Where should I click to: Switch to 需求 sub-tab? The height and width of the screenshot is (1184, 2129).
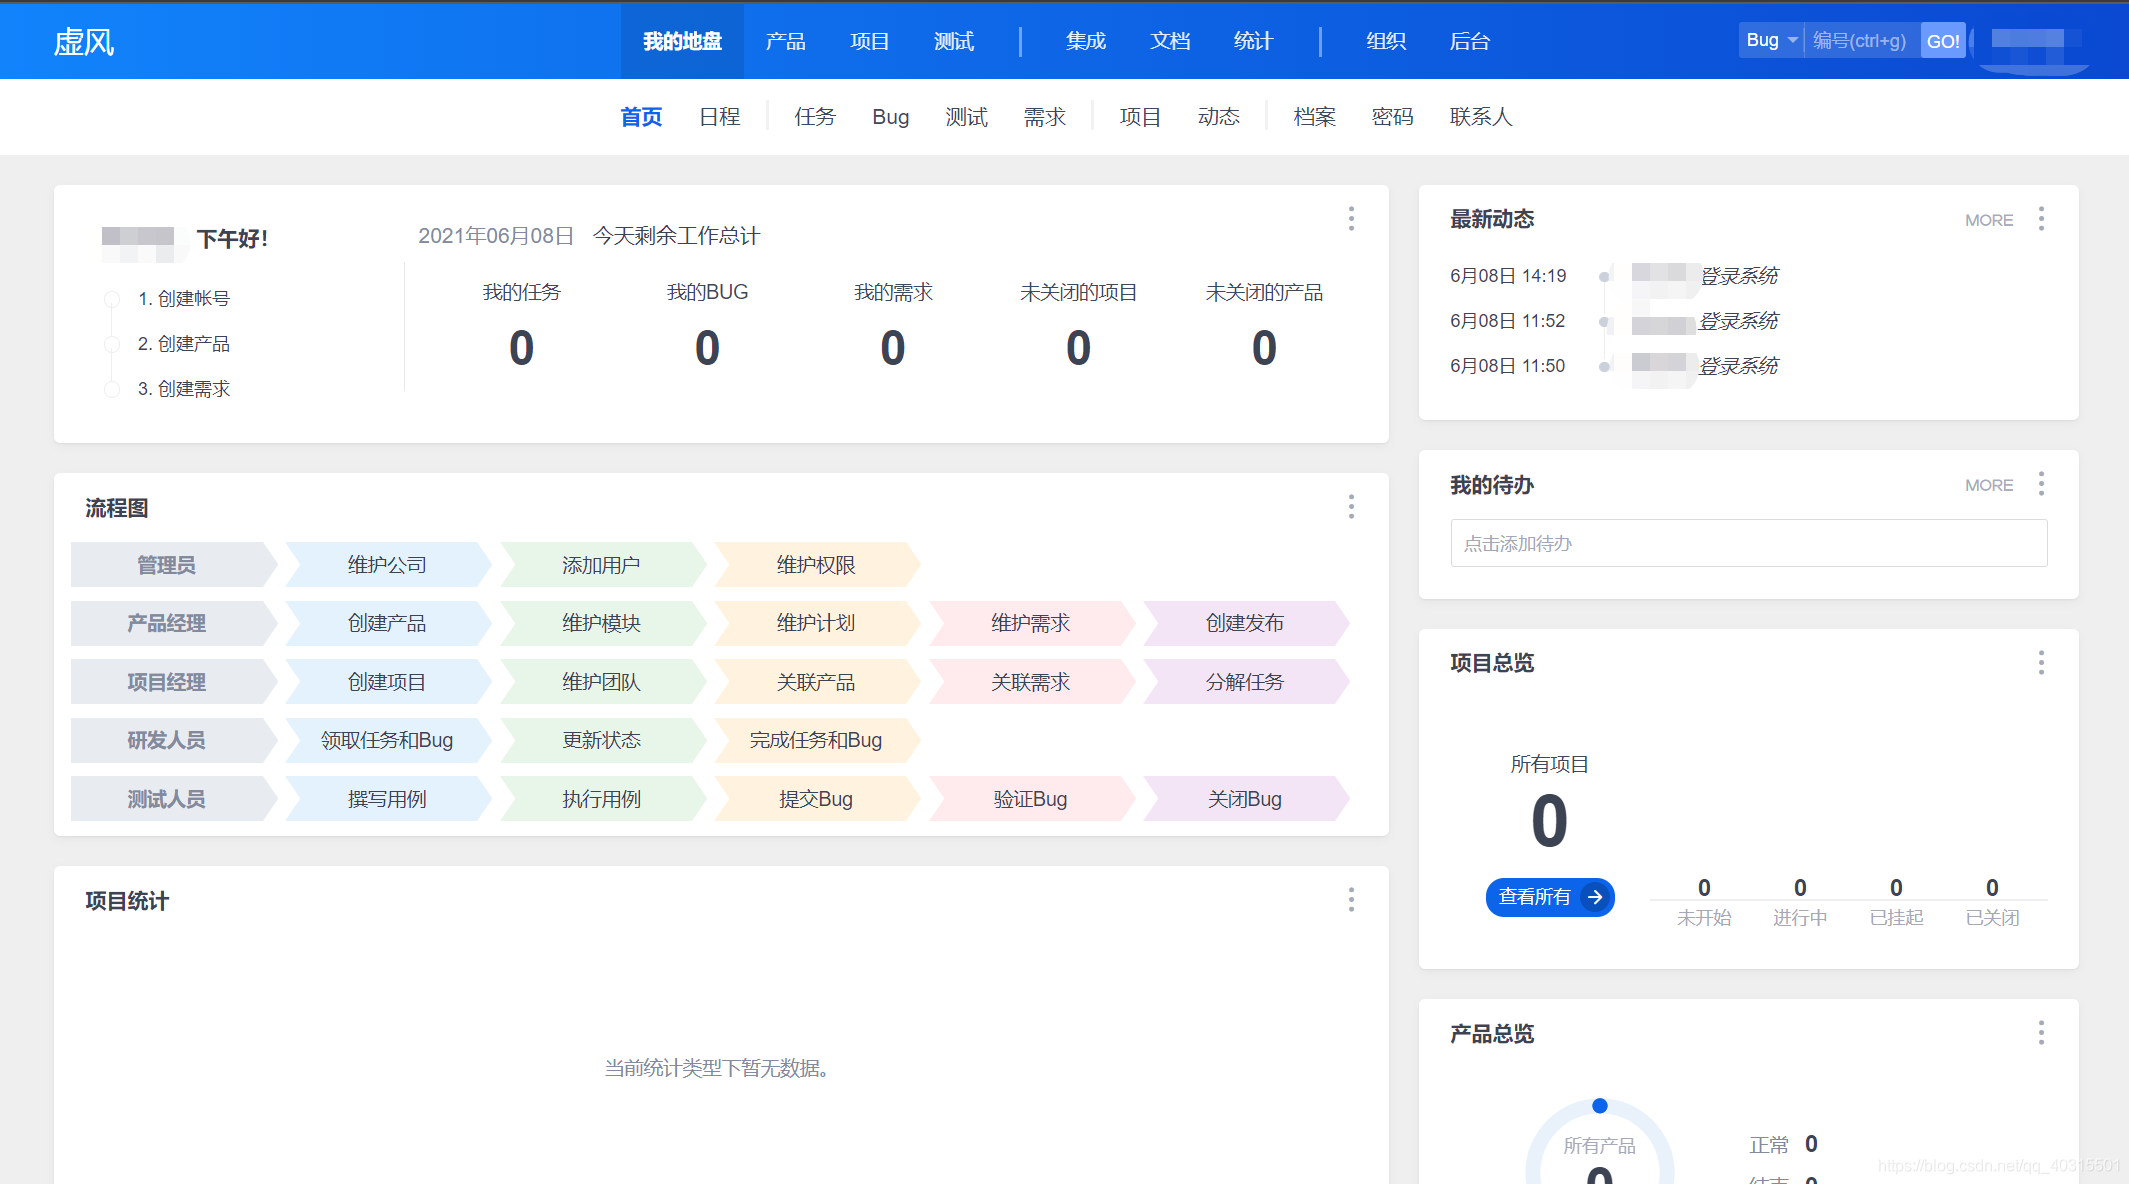coord(1044,117)
